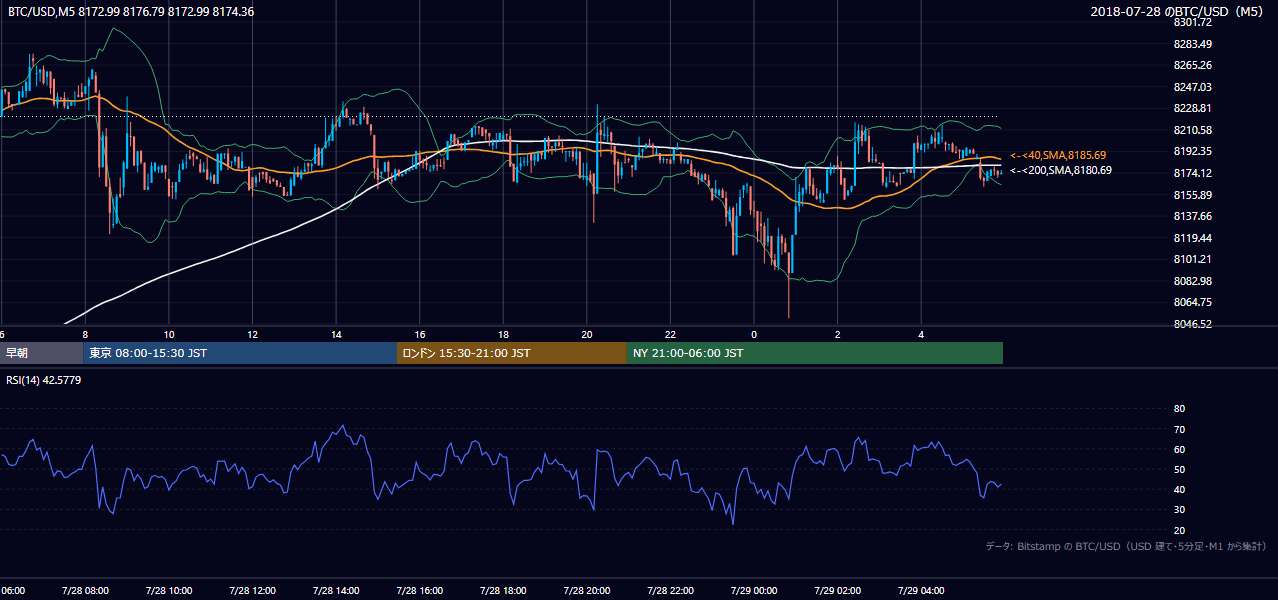Click RSI scale value 70

(1179, 430)
